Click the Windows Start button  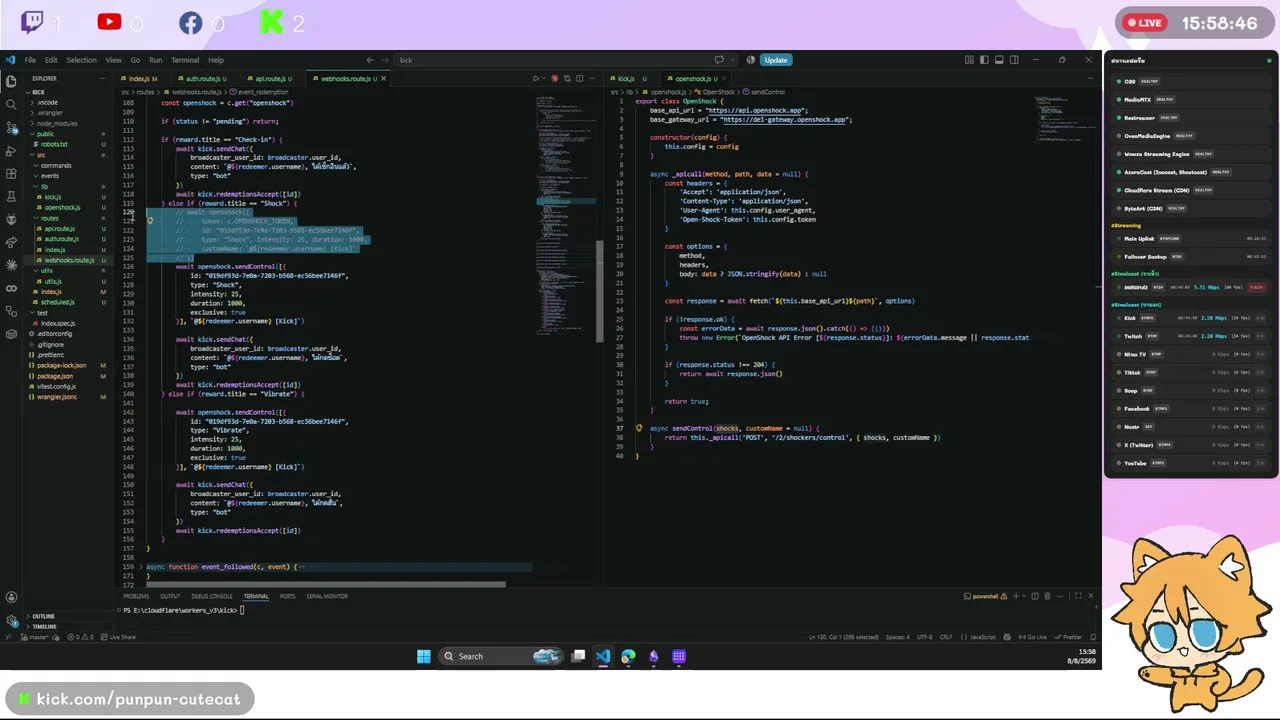click(x=424, y=656)
